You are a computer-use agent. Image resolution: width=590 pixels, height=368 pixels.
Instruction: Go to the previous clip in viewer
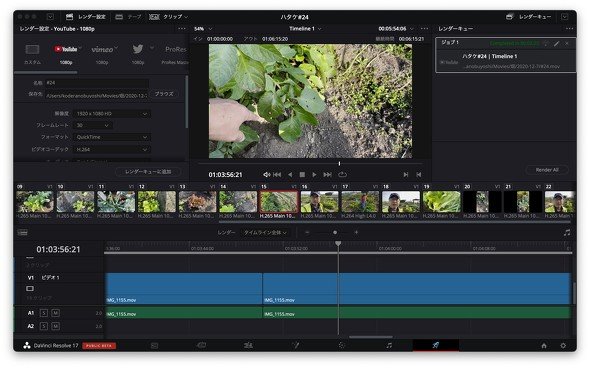(418, 175)
